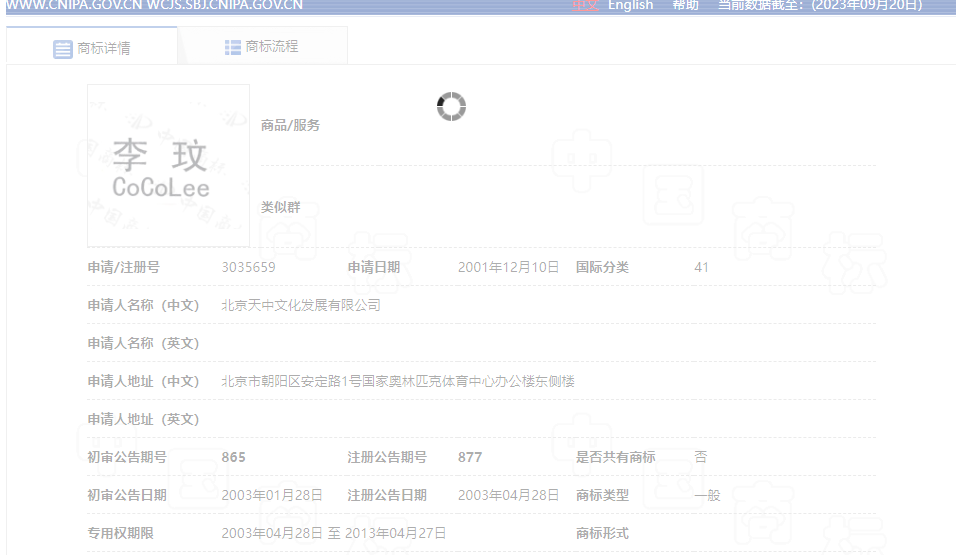Click the 商标类型 label
The height and width of the screenshot is (555, 956).
602,495
